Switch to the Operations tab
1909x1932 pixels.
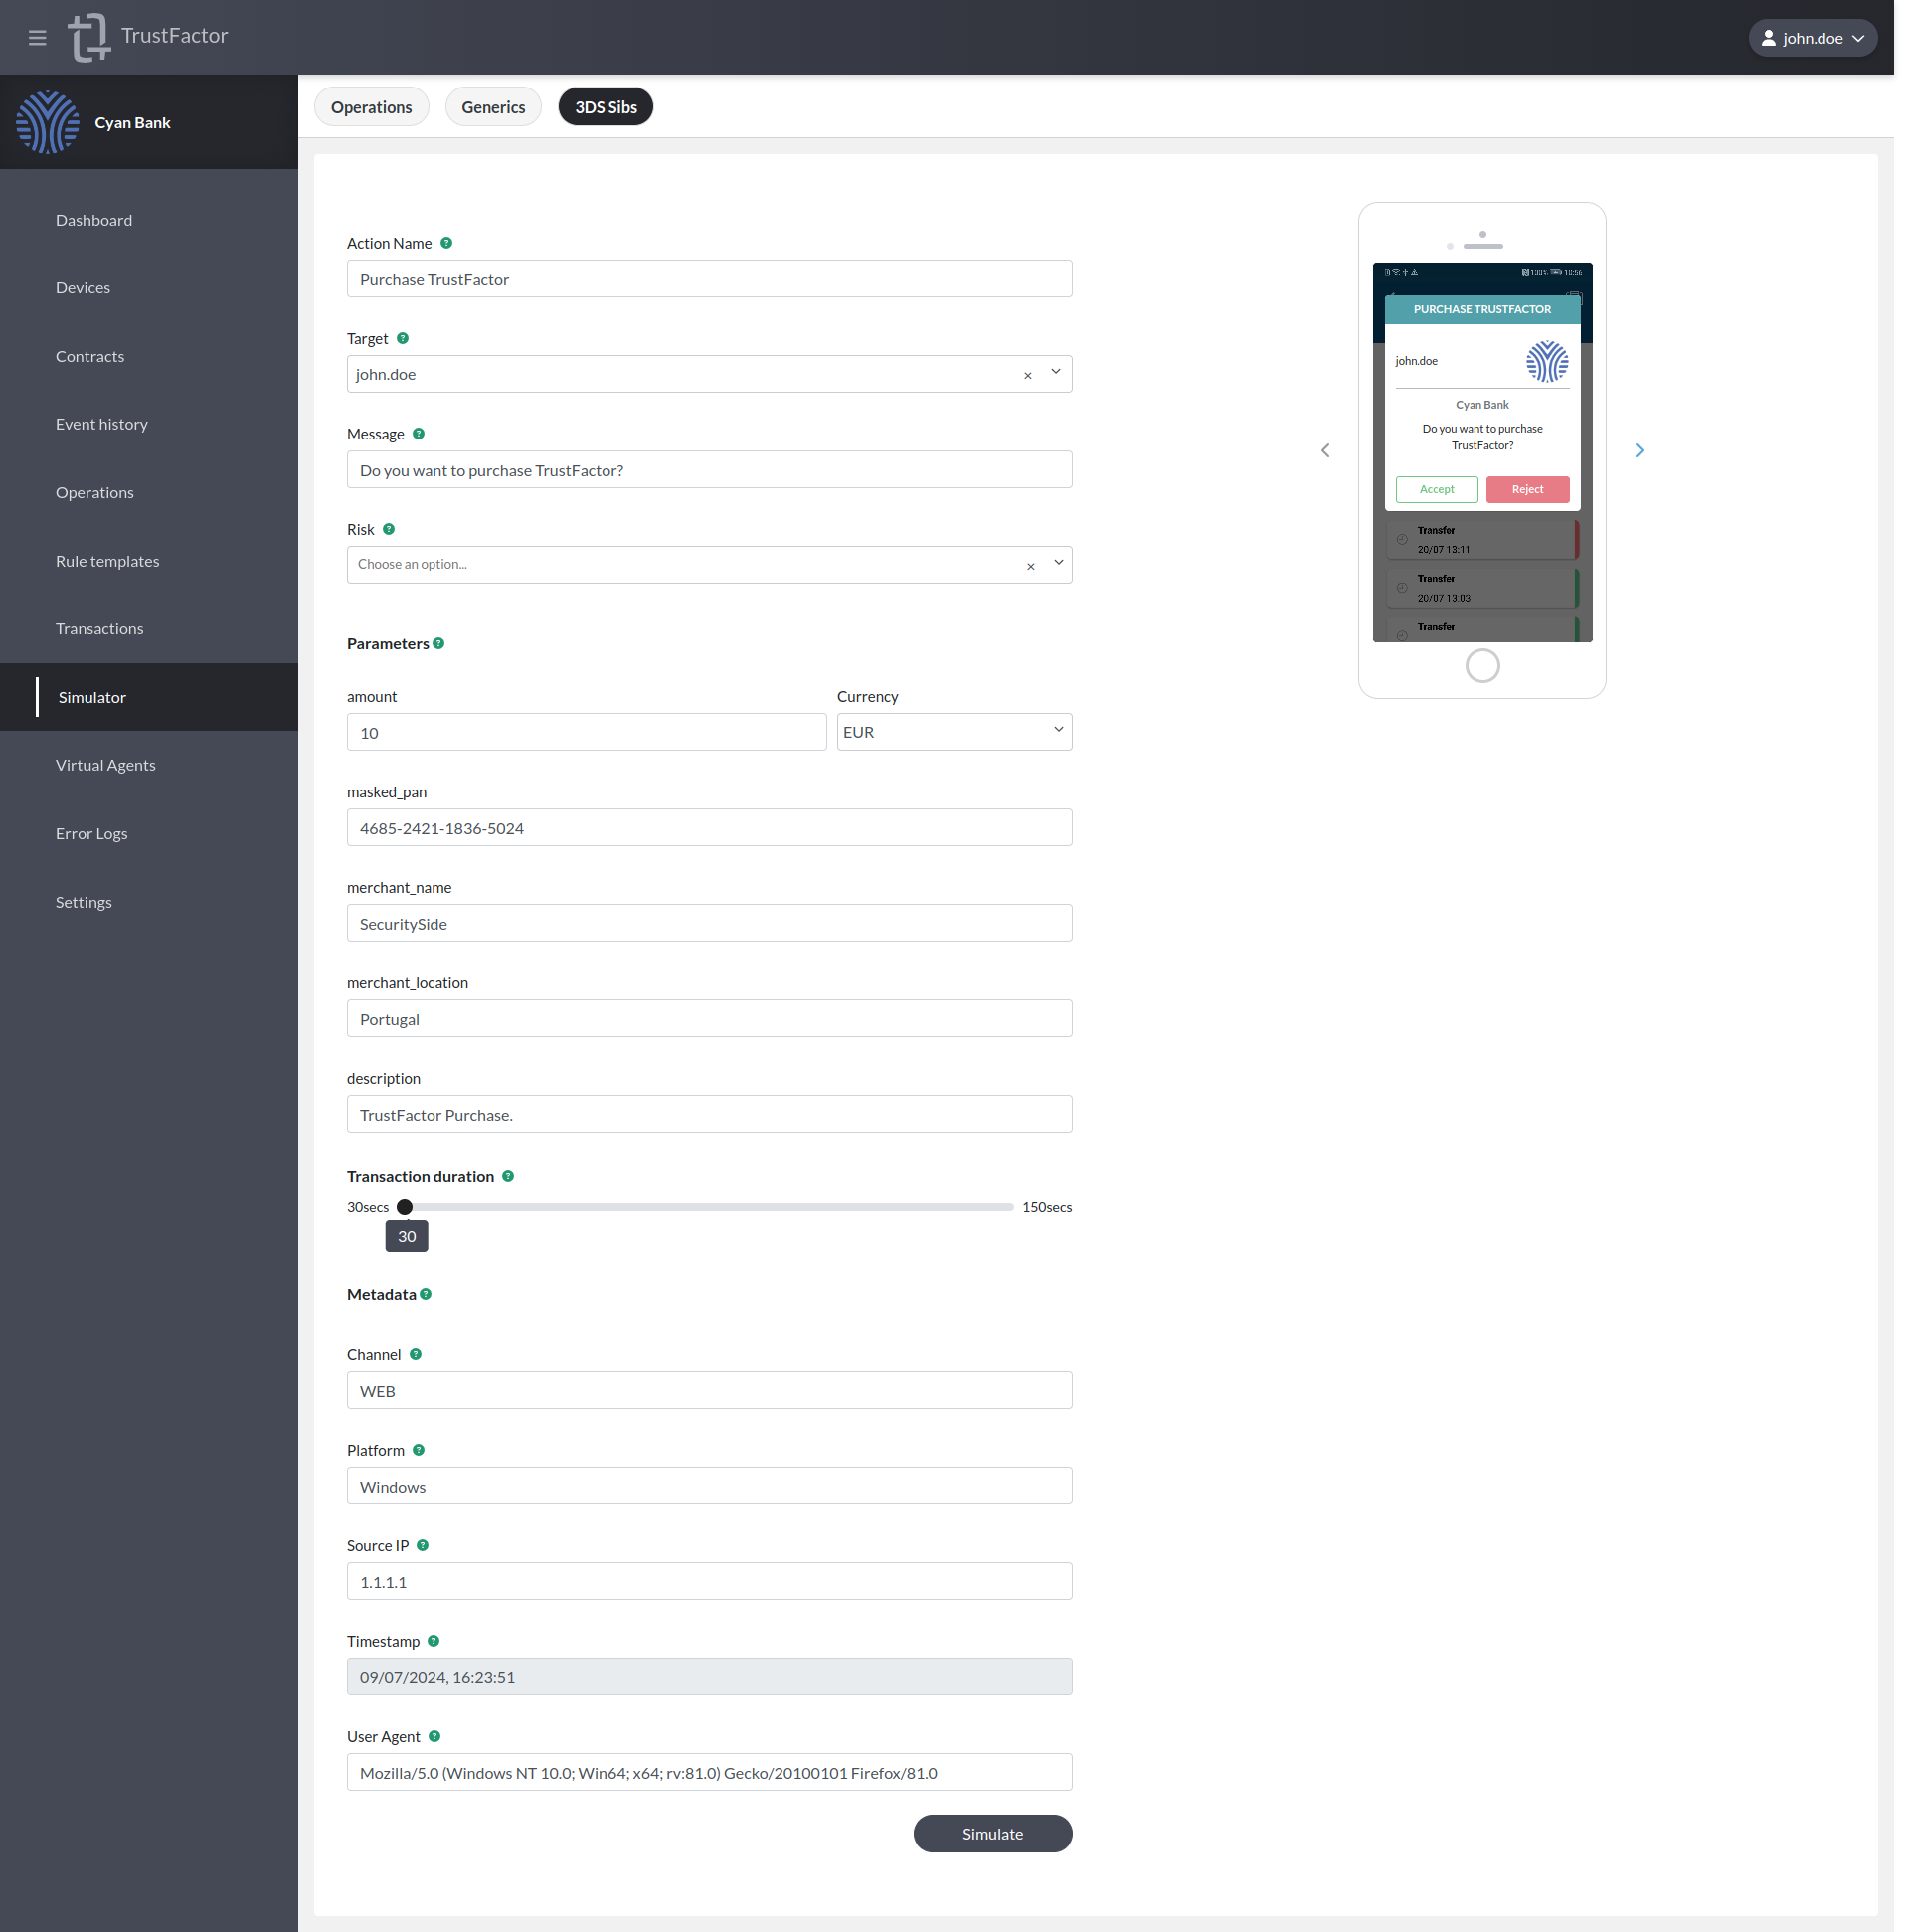(369, 106)
